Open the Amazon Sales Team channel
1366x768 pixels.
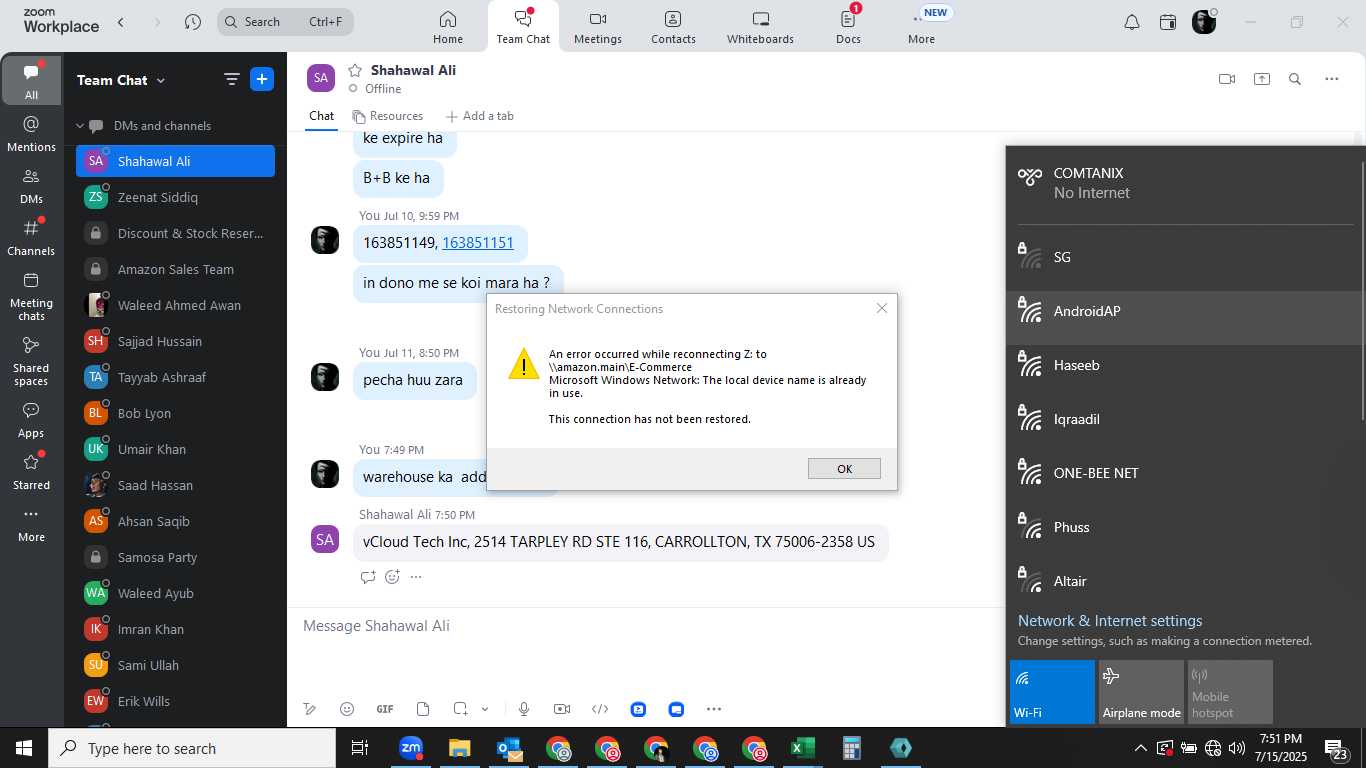(x=175, y=269)
